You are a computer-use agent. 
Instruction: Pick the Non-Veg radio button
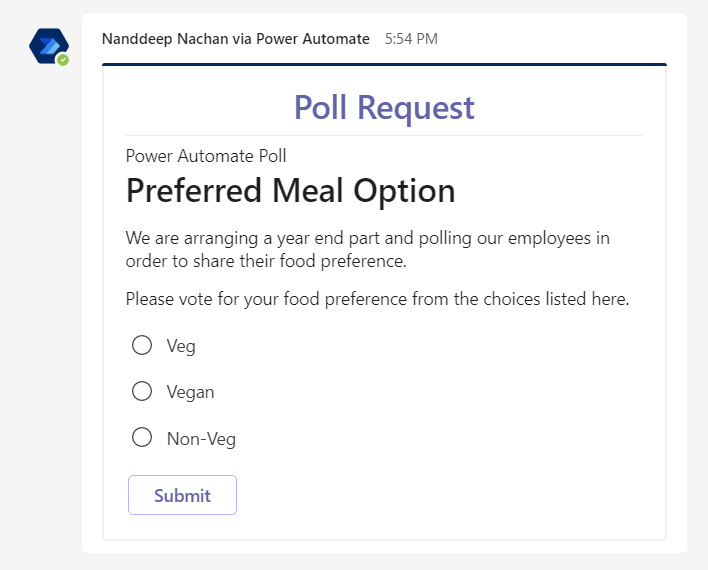point(142,437)
